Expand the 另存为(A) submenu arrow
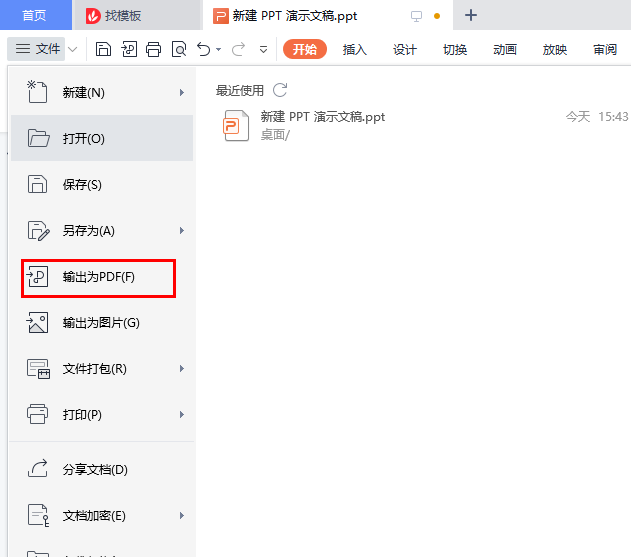 coord(182,231)
